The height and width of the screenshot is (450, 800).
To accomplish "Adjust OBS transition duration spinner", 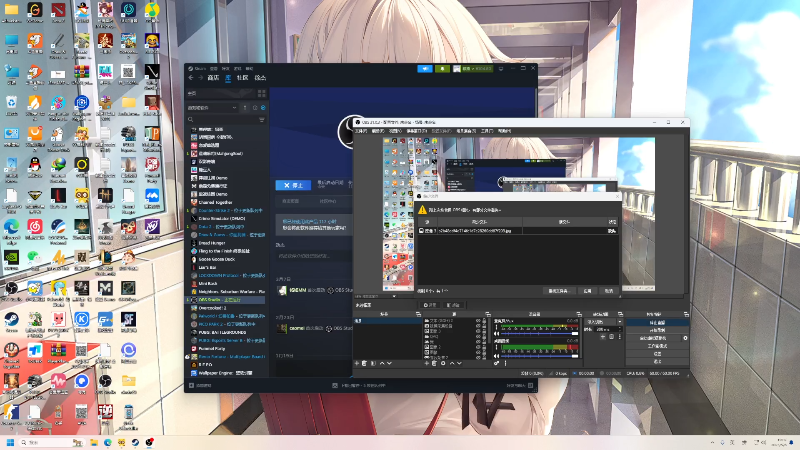I will tap(609, 329).
